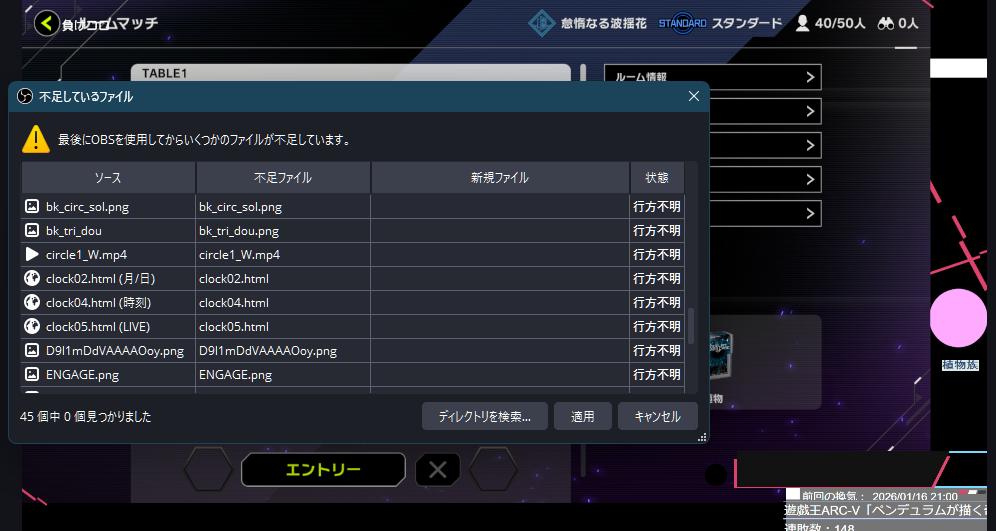This screenshot has height=531, width=996.
Task: Select the image icon for ENGAGE.png
Action: (32, 375)
